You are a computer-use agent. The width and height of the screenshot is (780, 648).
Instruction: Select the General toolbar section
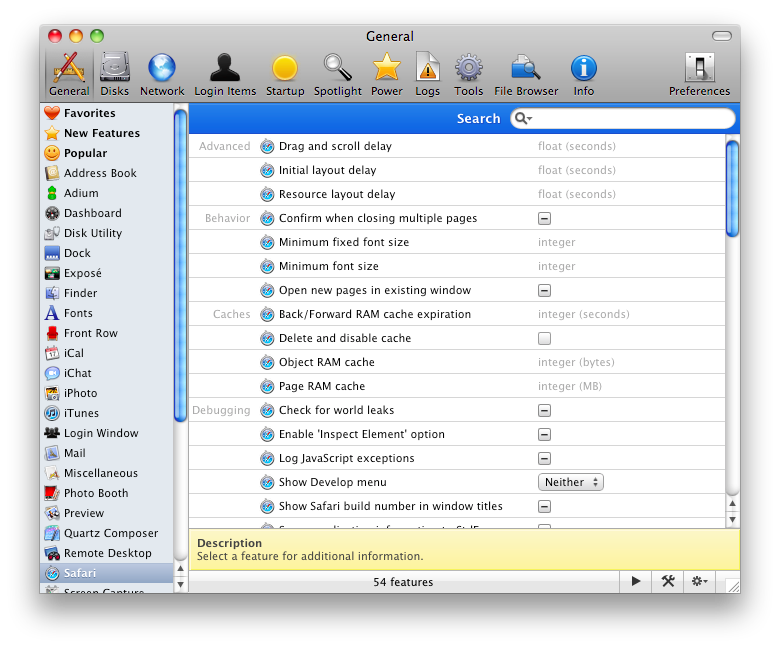coord(69,75)
